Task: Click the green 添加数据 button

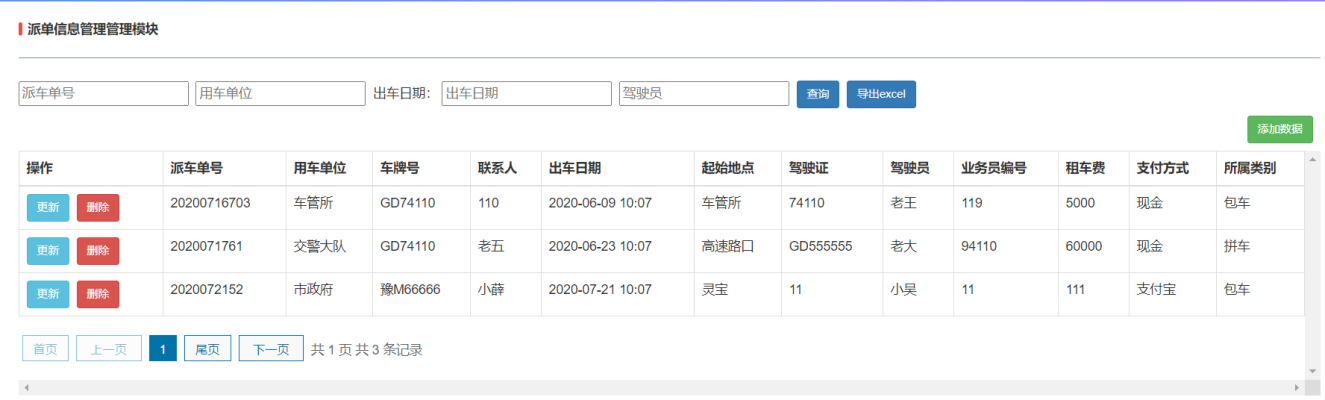Action: (x=1279, y=129)
